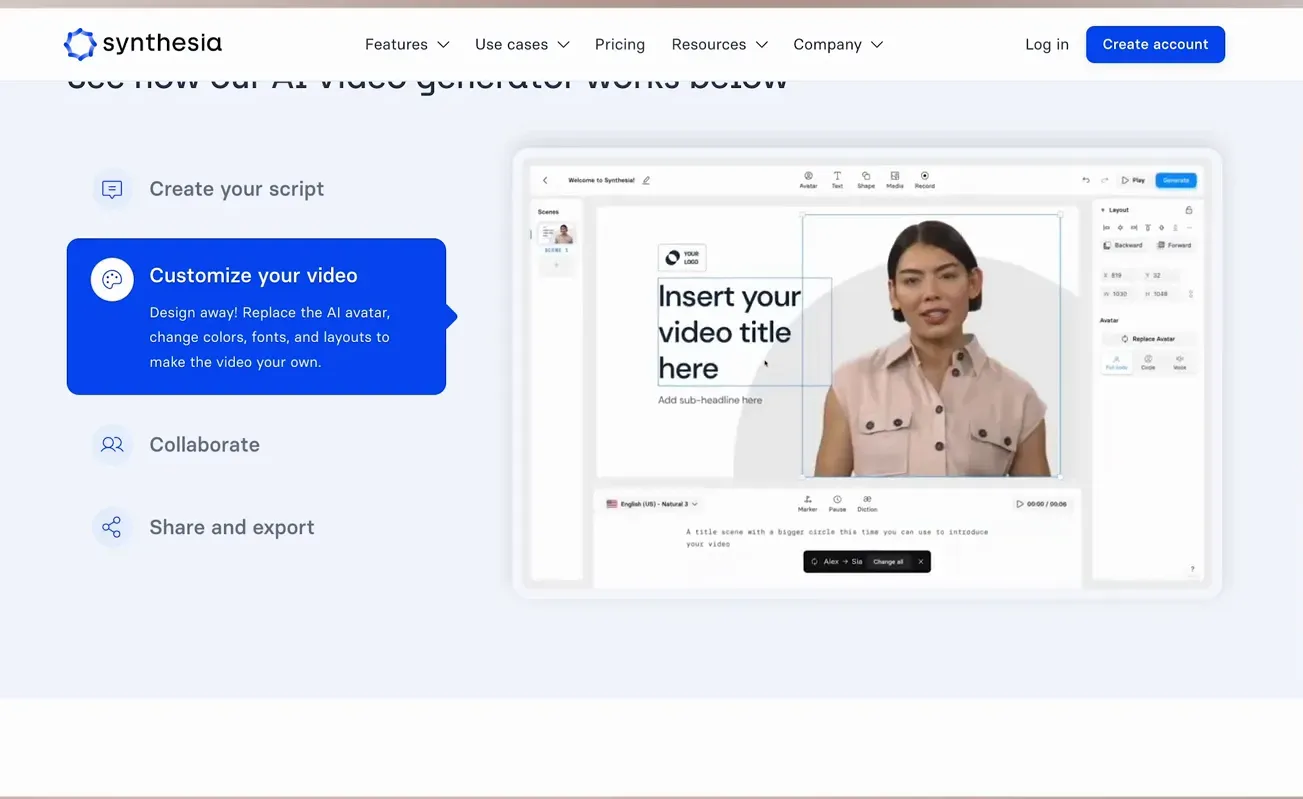This screenshot has height=799, width=1303.
Task: Select the Circle avatar option
Action: [x=1148, y=362]
